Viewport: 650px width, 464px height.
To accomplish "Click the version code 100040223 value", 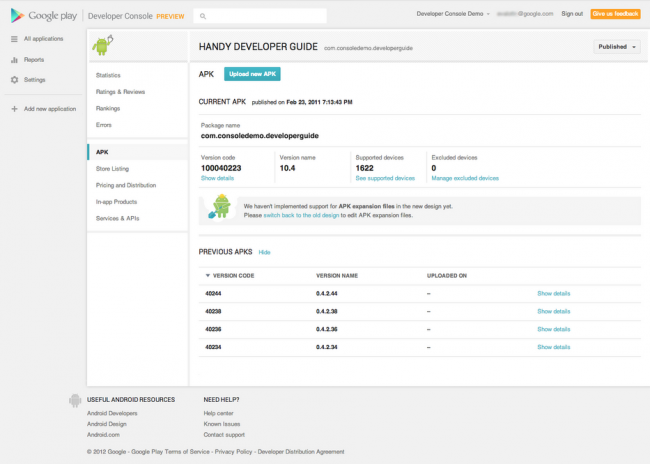I will [221, 168].
